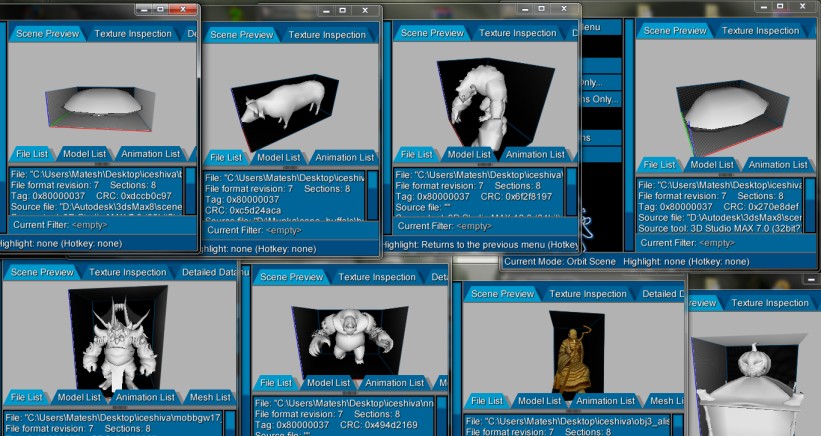Click 'Current Mode: Orbit Scene' status text
821x436 pixels.
coord(560,262)
